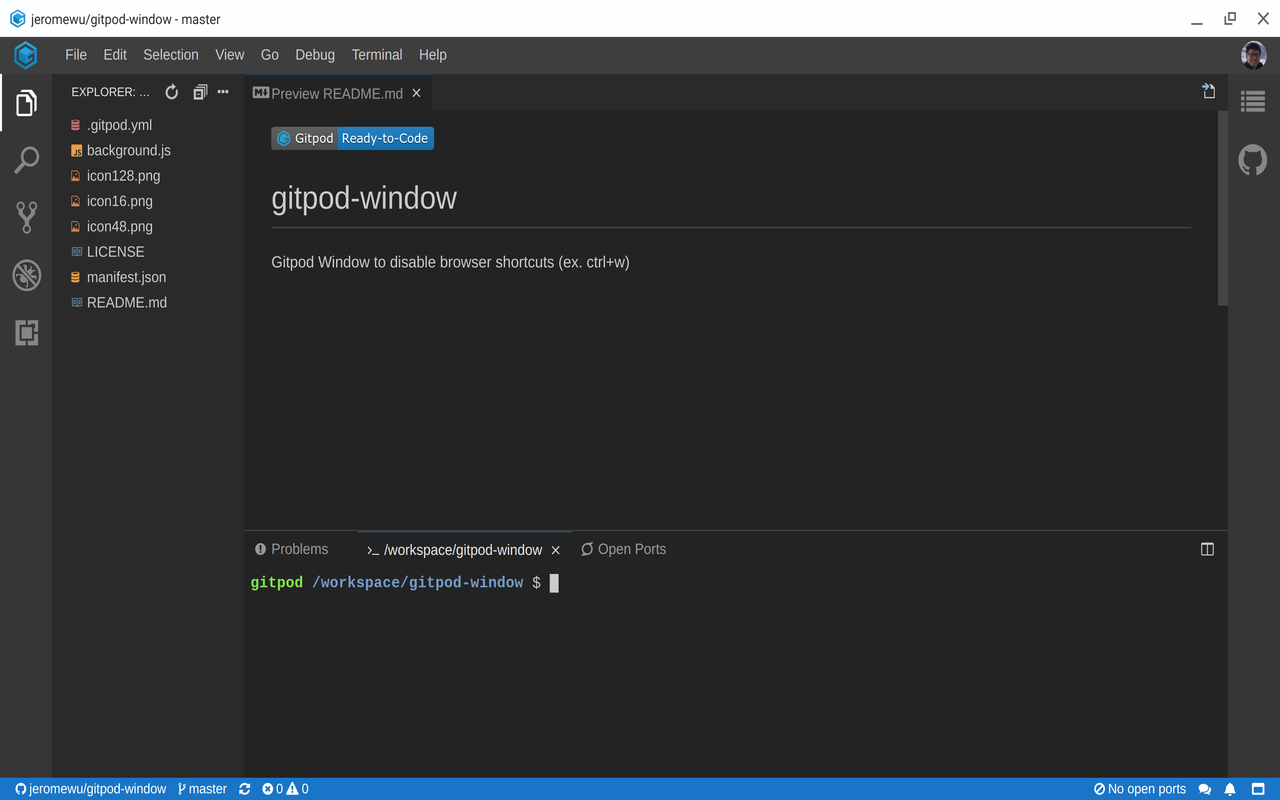
Task: Open errors and warnings count in status bar
Action: pyautogui.click(x=285, y=789)
